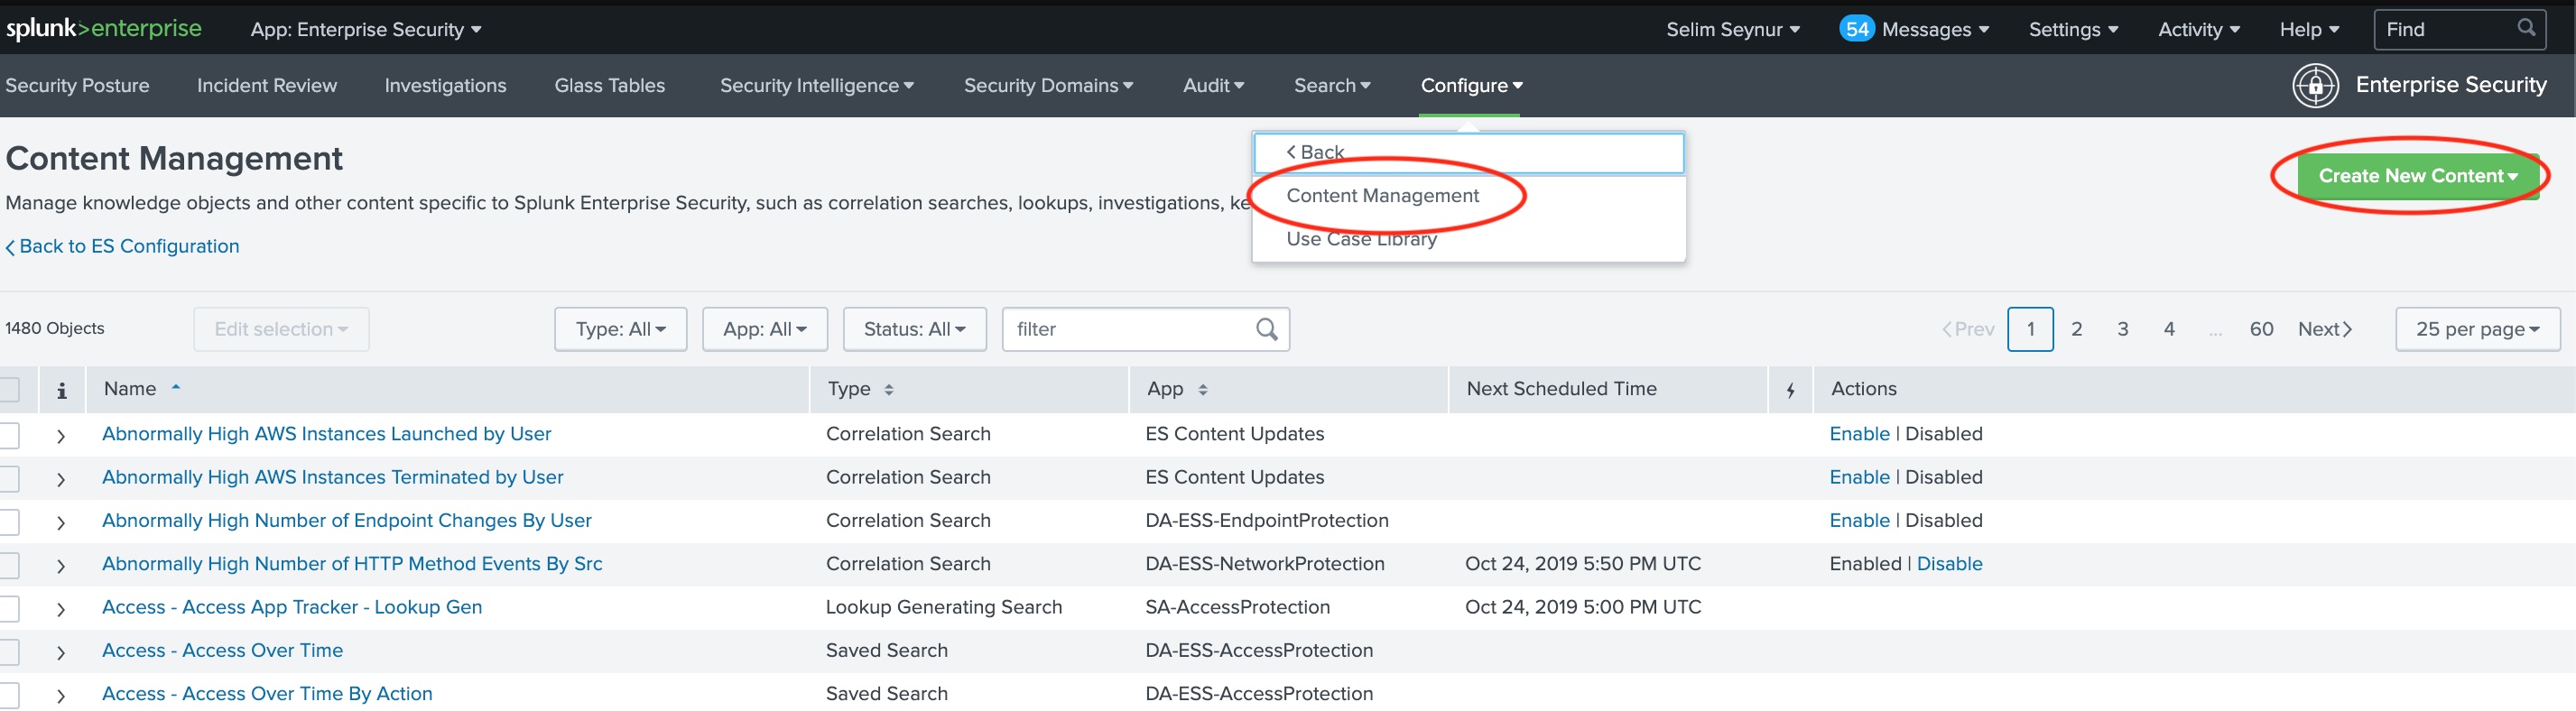Screen dimensions: 2576x711
Task: Open the Type: All filter dropdown
Action: click(620, 329)
